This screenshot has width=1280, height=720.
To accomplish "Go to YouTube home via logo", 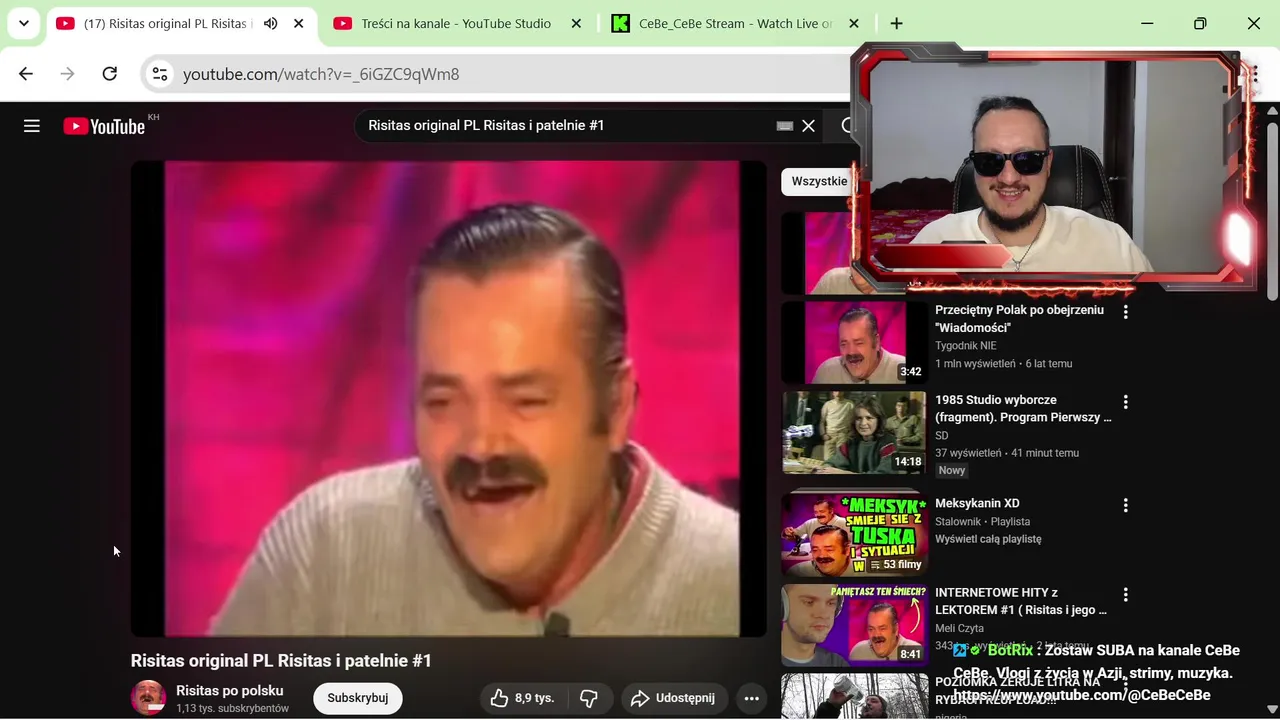I will coord(105,126).
